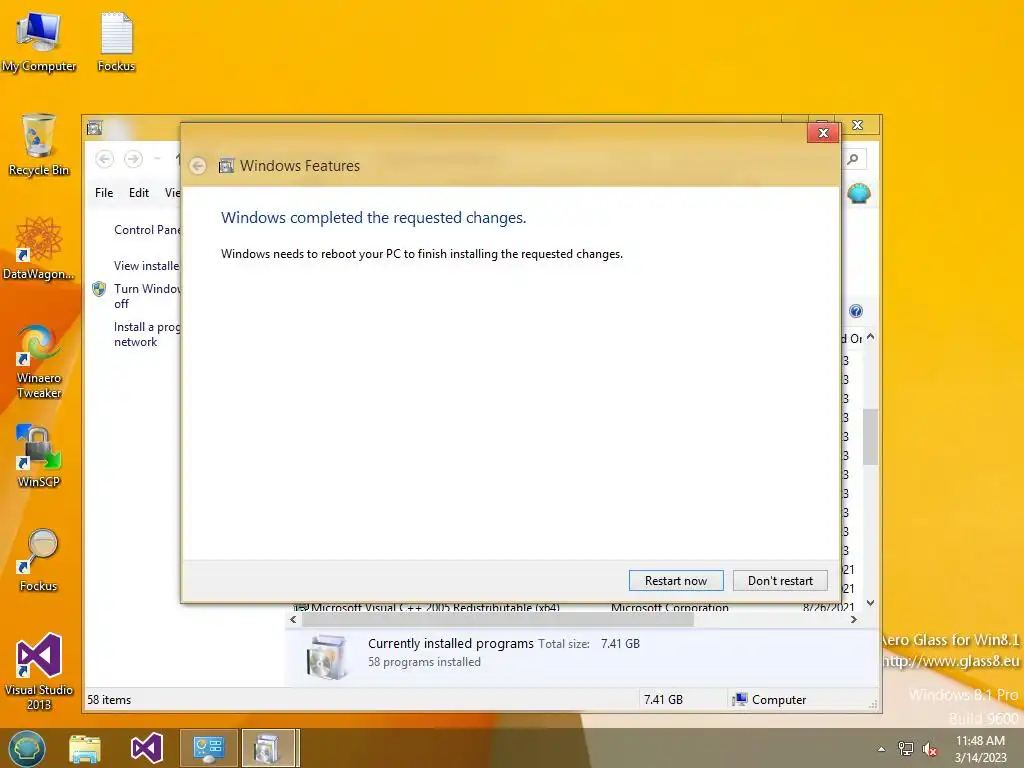Close the Windows Features dialog
Screen dimensions: 1024x768
823,133
